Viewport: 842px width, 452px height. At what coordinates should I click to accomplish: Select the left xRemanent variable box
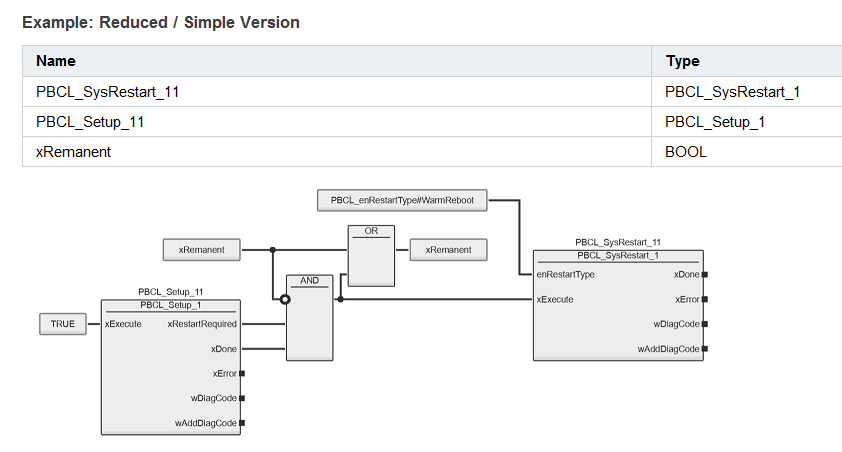(x=201, y=250)
